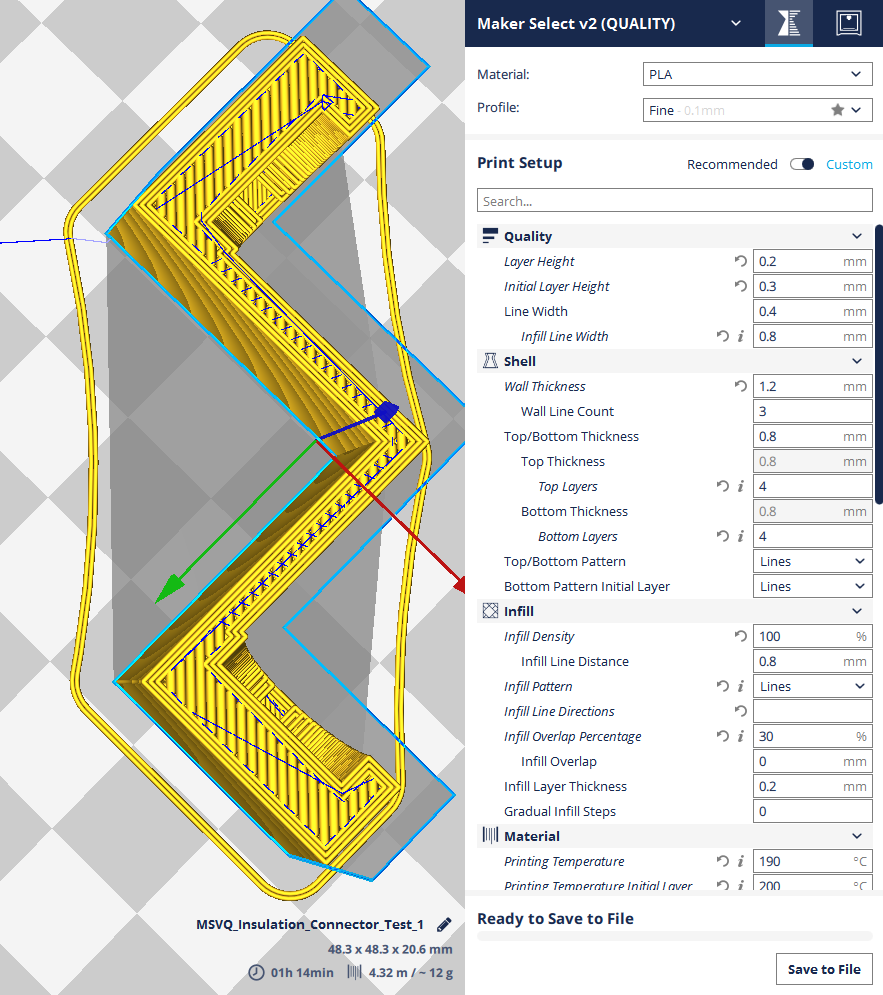Open the Material dropdown showing PLA
The image size is (883, 995).
(x=757, y=74)
